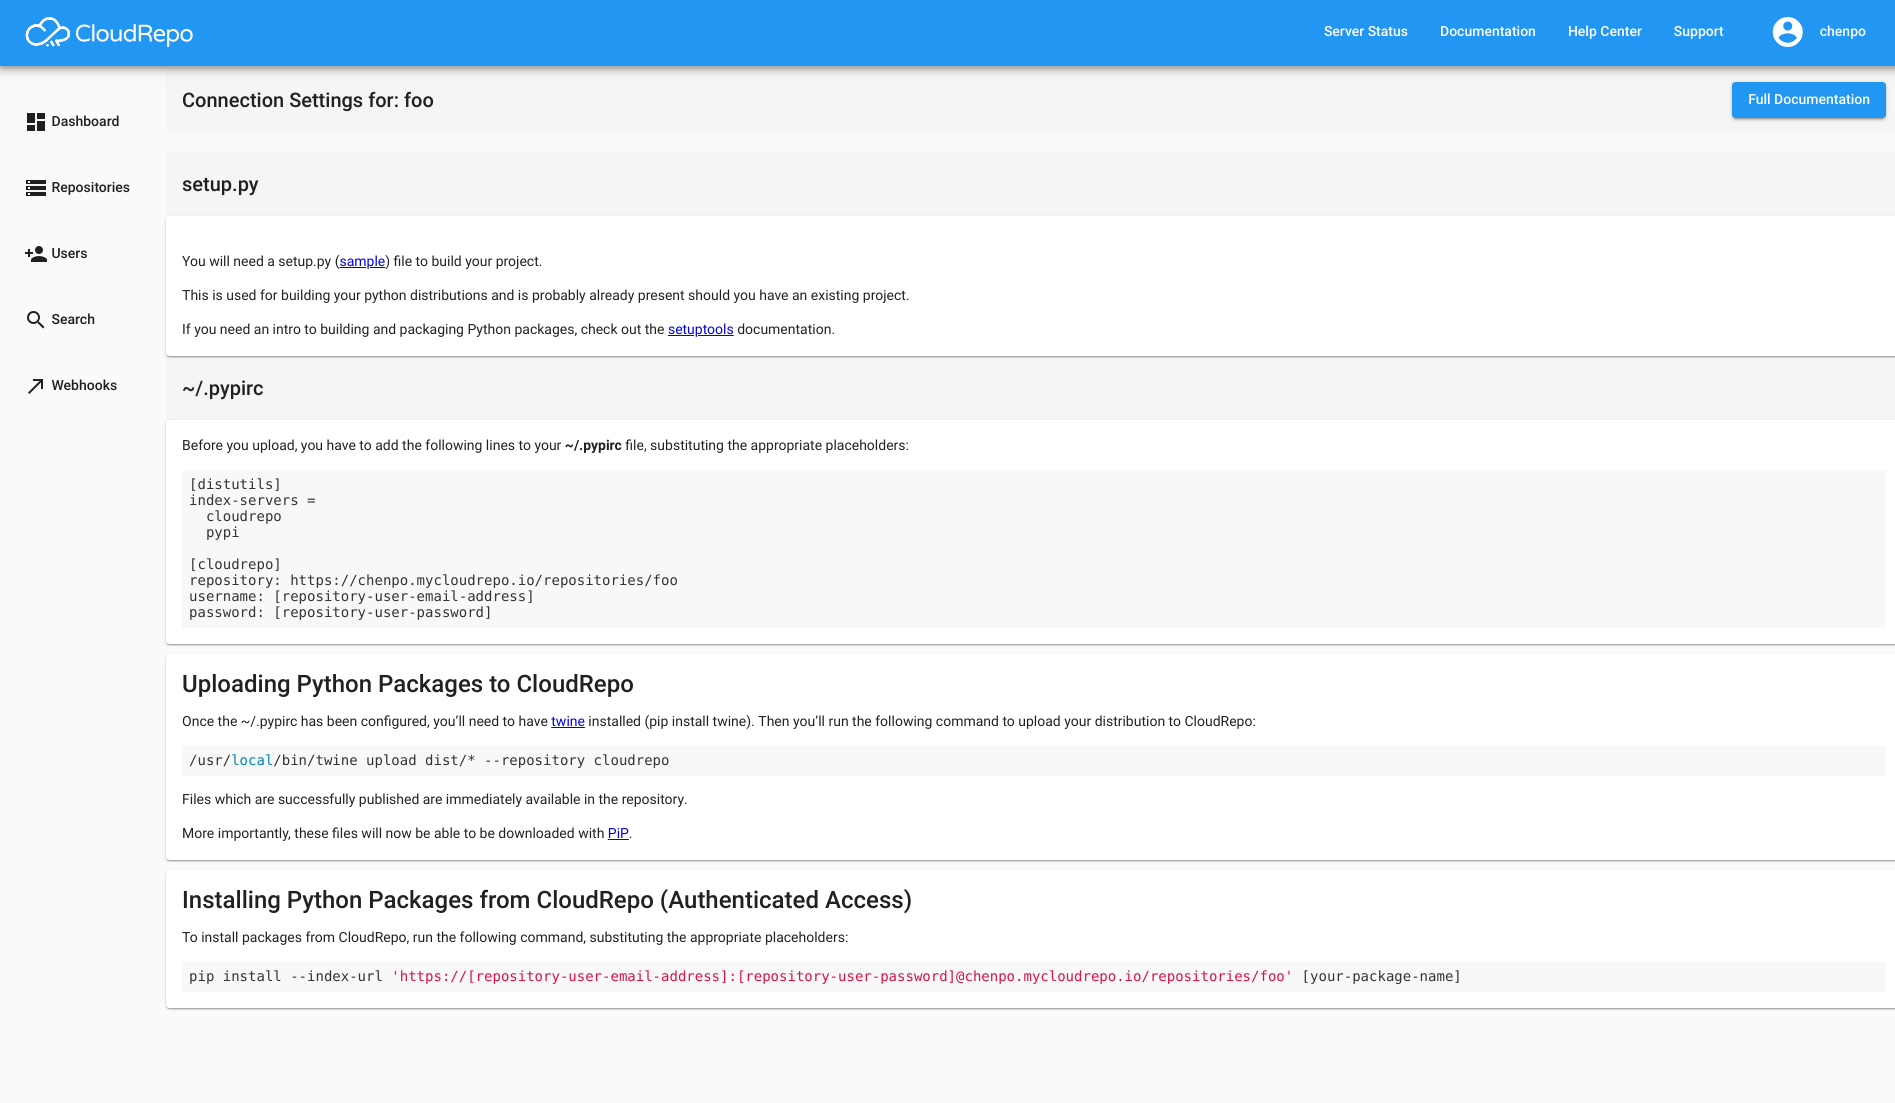Image resolution: width=1895 pixels, height=1103 pixels.
Task: Open the setup.py sample link
Action: (x=362, y=262)
